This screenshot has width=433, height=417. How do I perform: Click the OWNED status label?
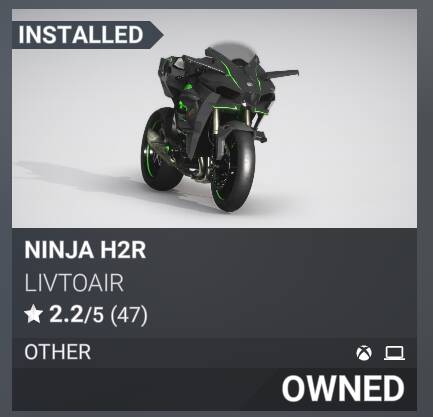click(x=343, y=389)
